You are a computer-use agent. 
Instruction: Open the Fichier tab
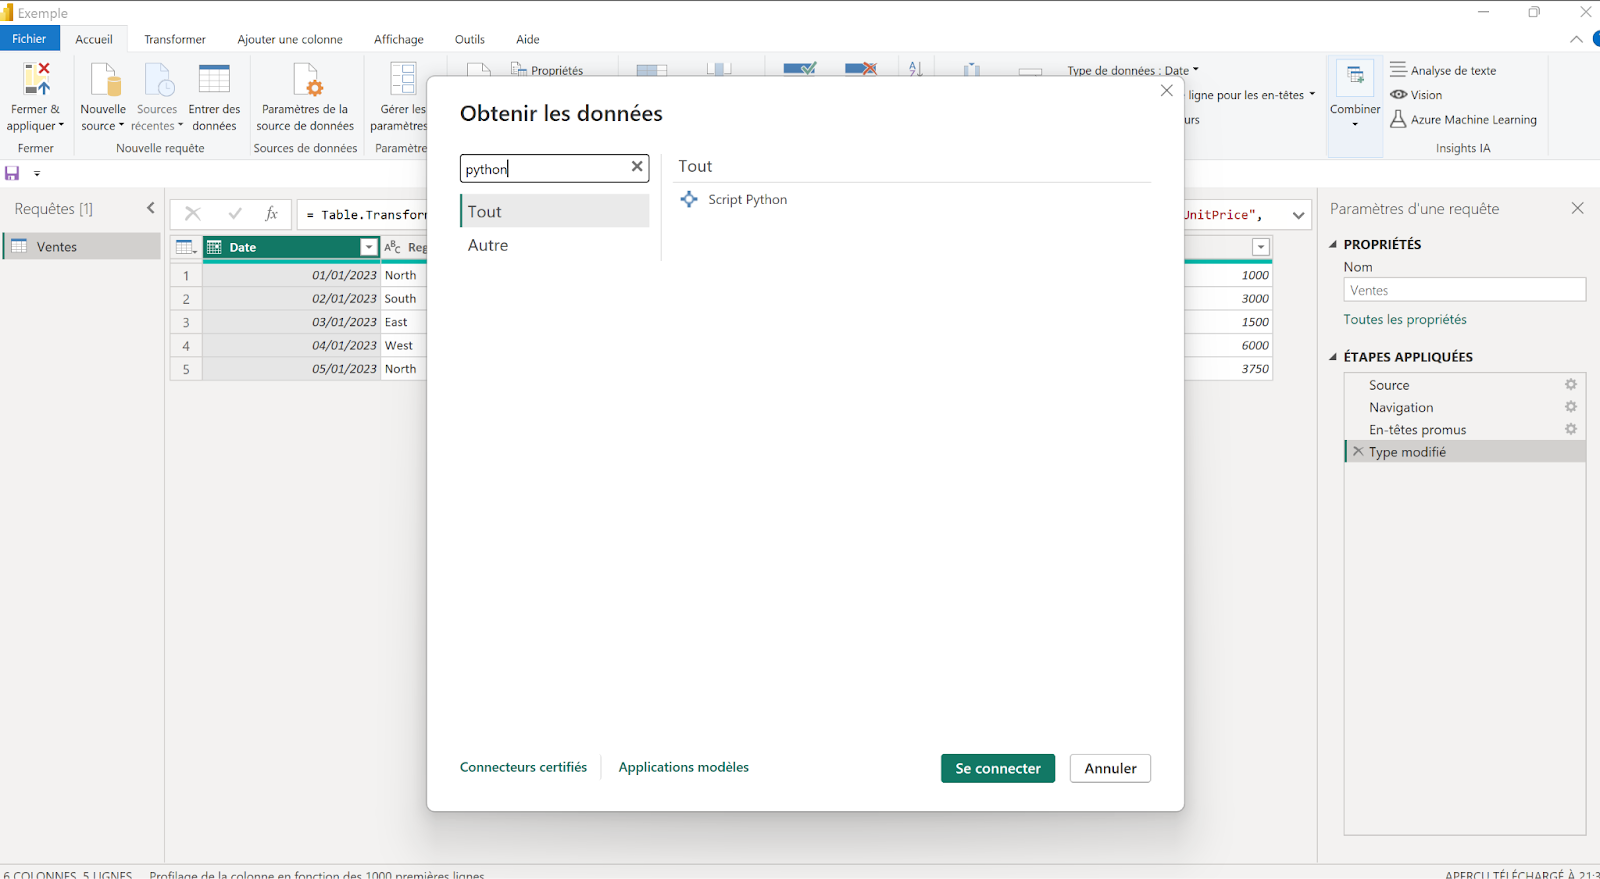coord(29,39)
